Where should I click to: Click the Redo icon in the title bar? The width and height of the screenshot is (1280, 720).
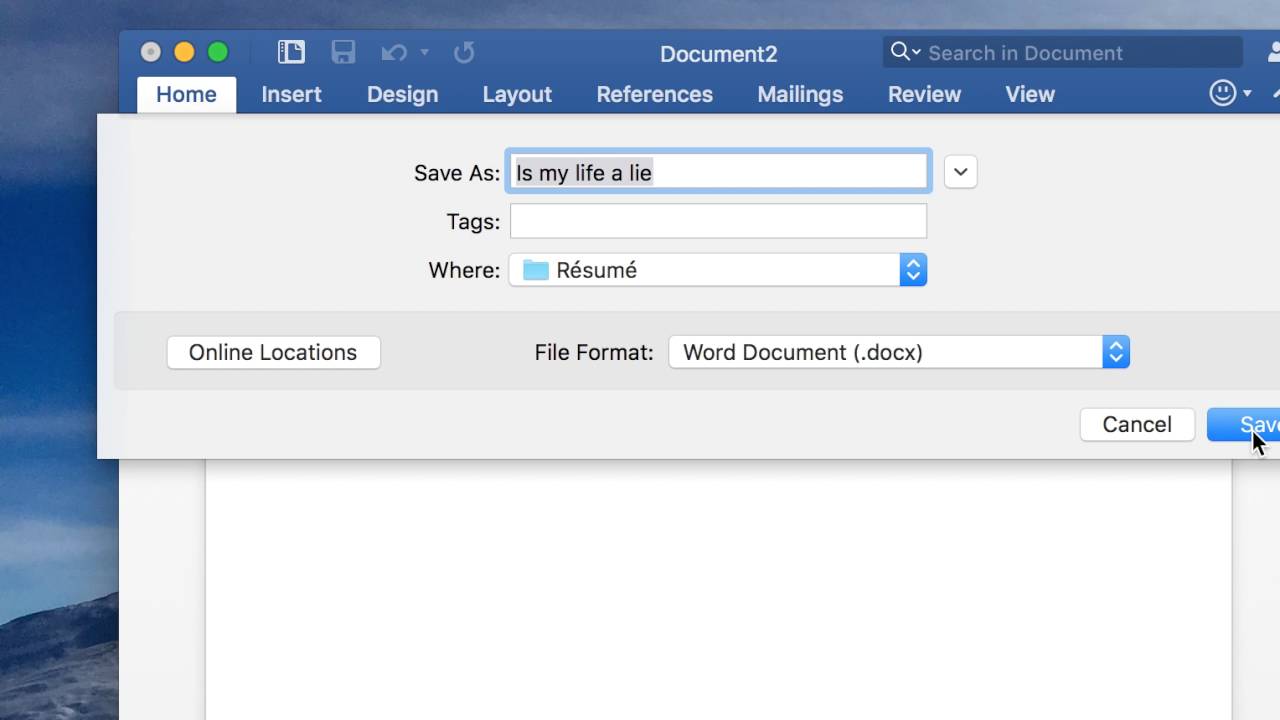(x=463, y=53)
